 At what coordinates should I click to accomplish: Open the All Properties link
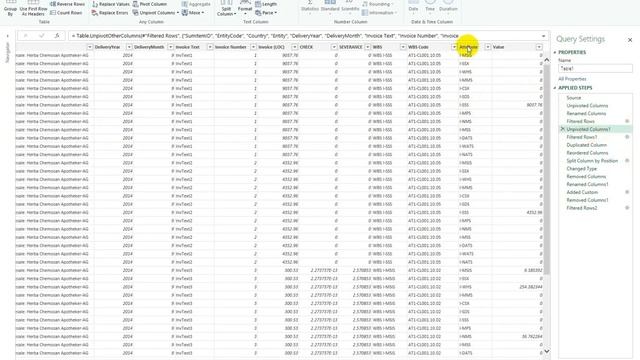pos(572,79)
